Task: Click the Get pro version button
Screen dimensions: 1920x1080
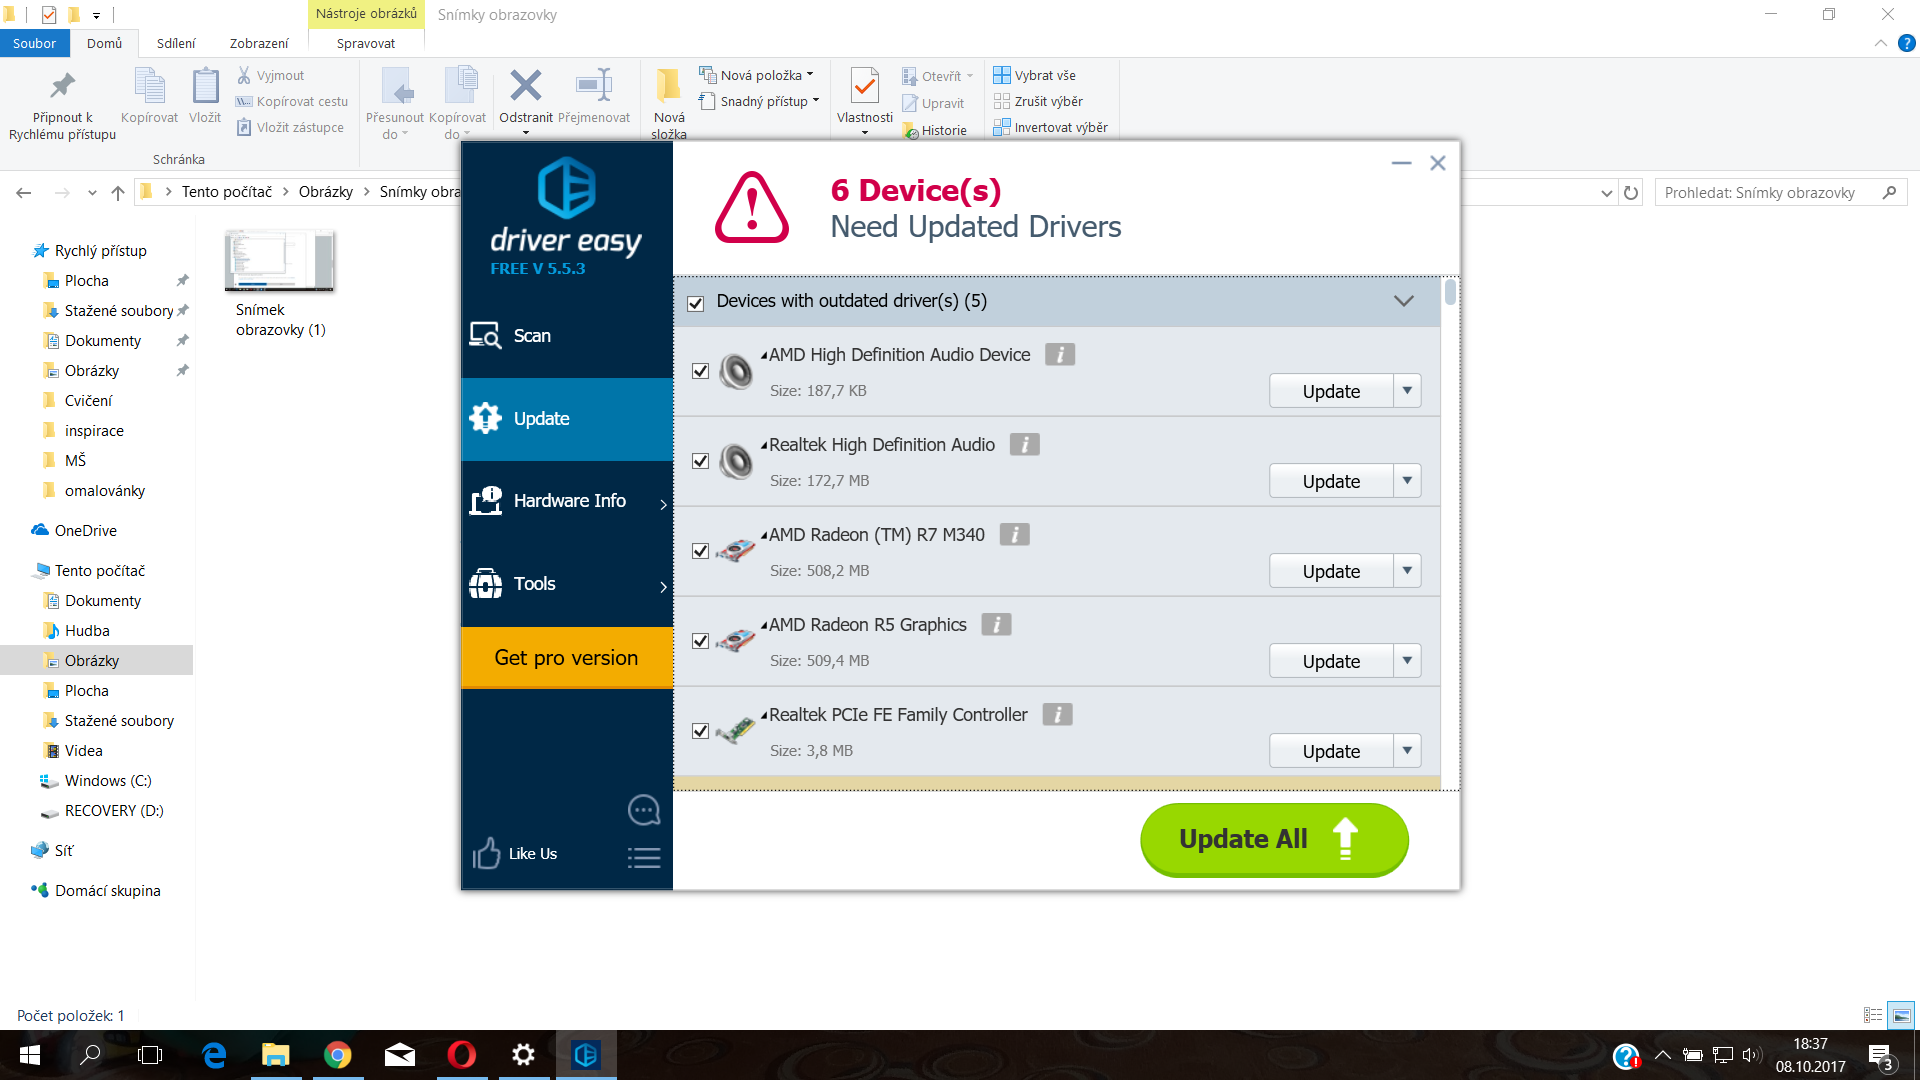Action: (x=566, y=658)
